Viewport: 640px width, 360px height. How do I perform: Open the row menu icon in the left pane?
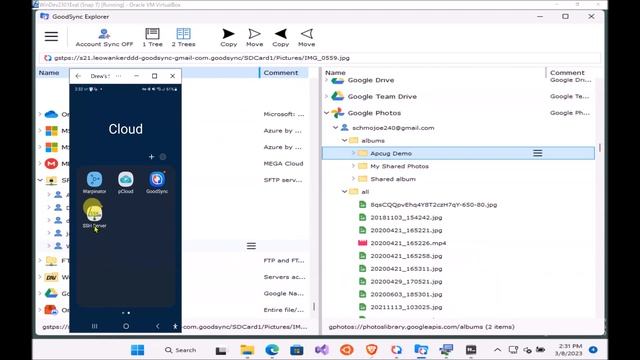[x=251, y=246]
